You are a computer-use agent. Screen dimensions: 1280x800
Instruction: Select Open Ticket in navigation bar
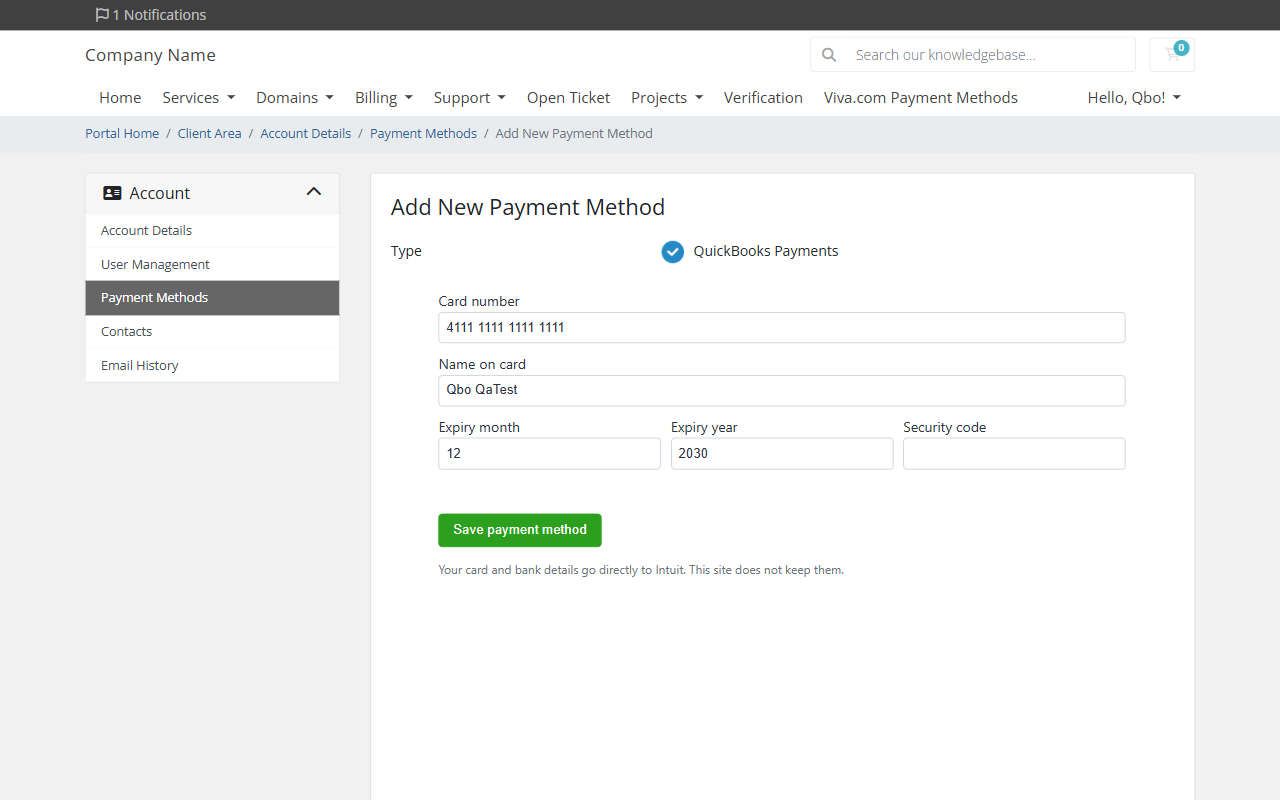(x=568, y=98)
